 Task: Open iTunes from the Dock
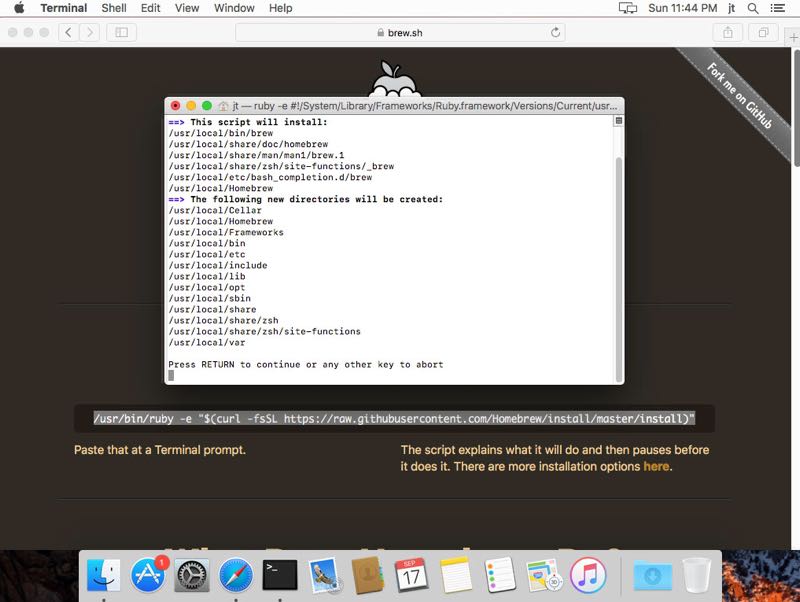click(588, 575)
